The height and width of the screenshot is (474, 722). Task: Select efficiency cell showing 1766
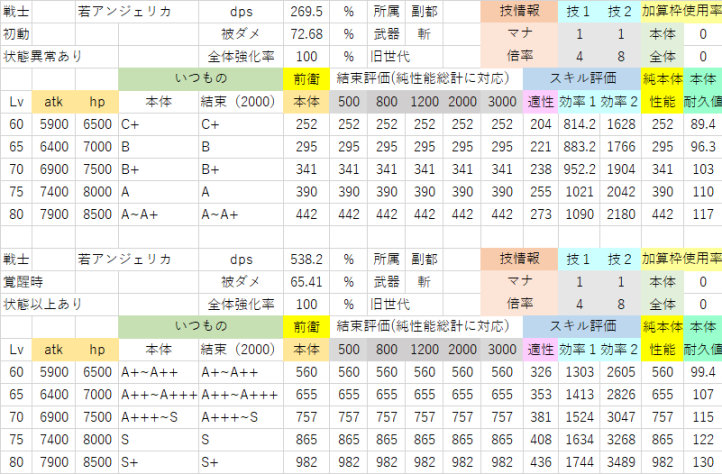pos(621,147)
